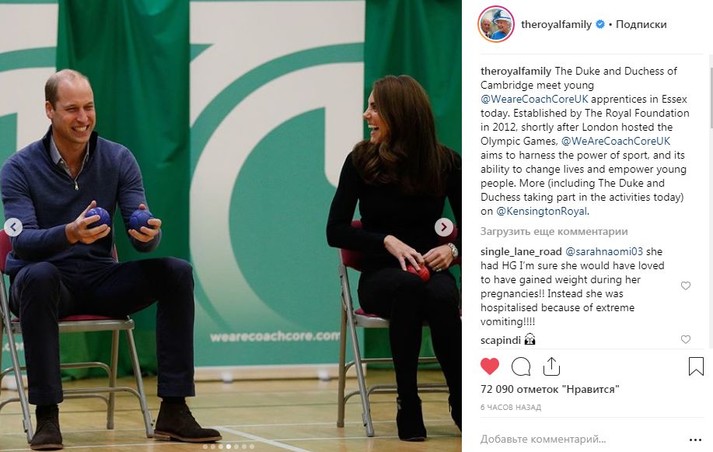Open the three-dots more options menu
The image size is (713, 452).
(x=695, y=440)
